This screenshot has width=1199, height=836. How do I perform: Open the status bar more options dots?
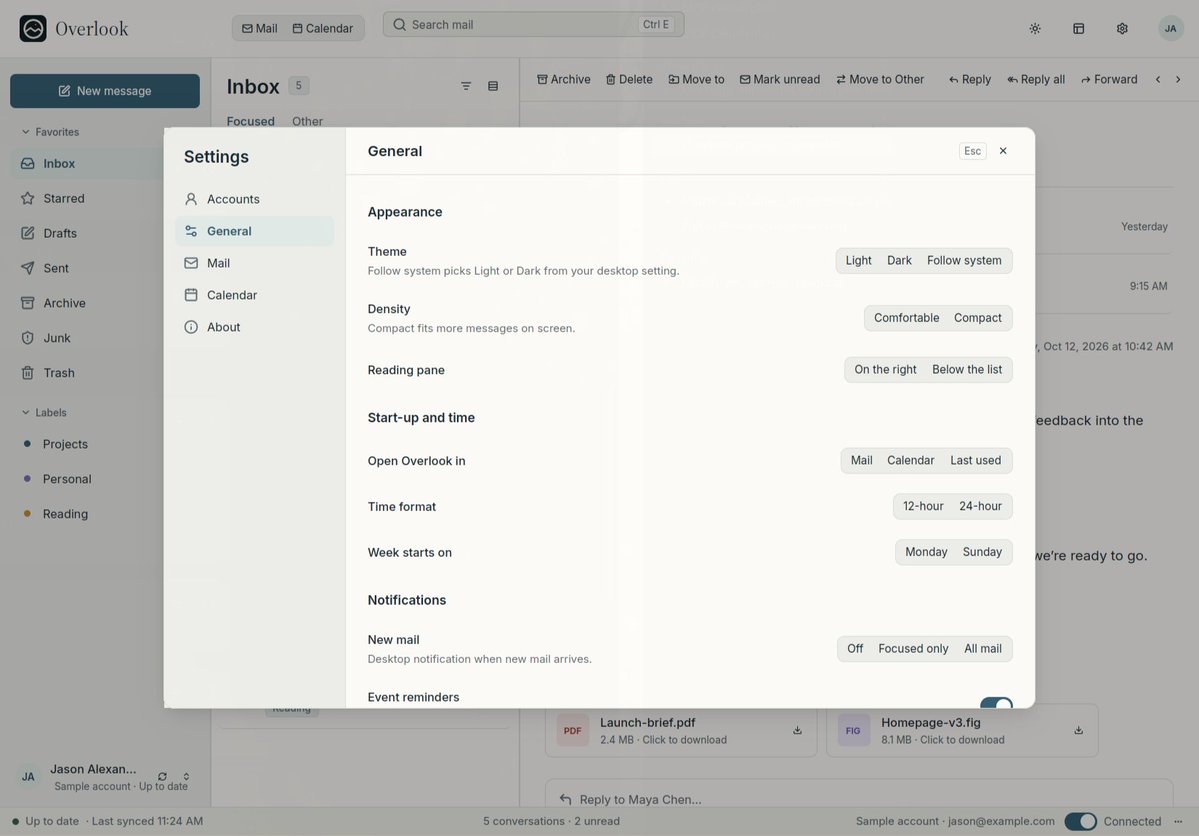click(1178, 821)
